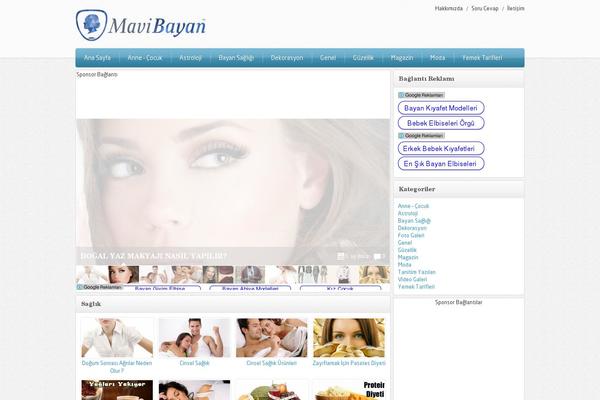The image size is (600, 400).
Task: Open the Doğum Sonrası Ağrılar article image
Action: click(x=117, y=338)
